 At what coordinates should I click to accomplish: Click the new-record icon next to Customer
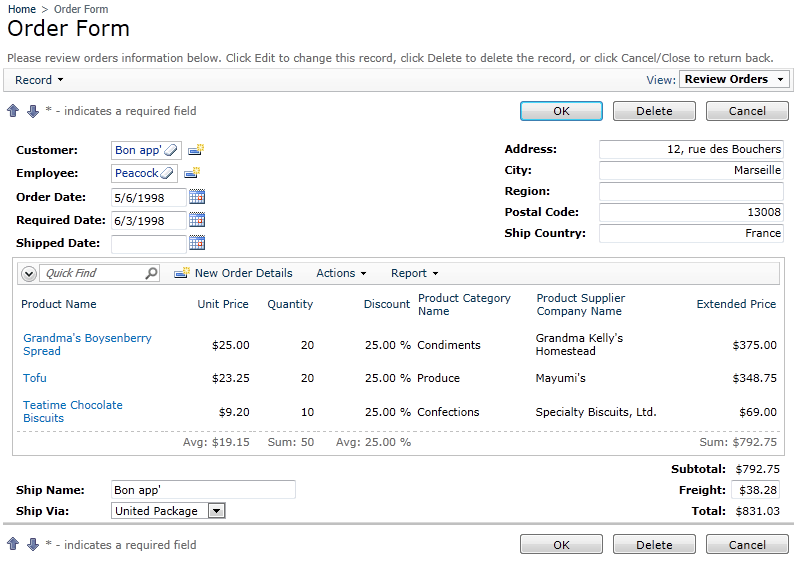pyautogui.click(x=196, y=150)
